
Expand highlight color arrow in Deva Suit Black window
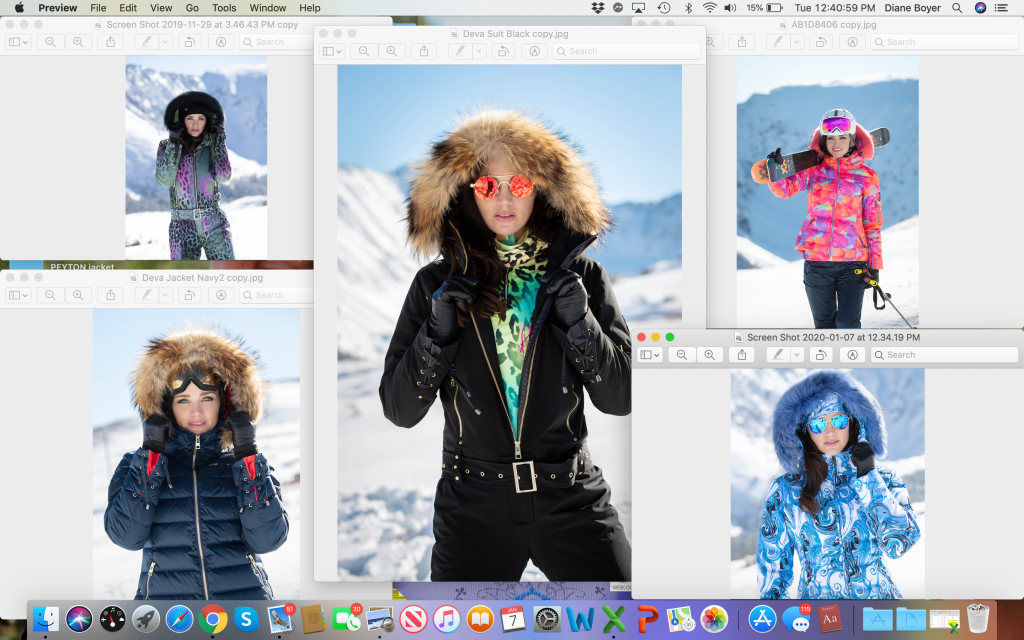pos(479,51)
